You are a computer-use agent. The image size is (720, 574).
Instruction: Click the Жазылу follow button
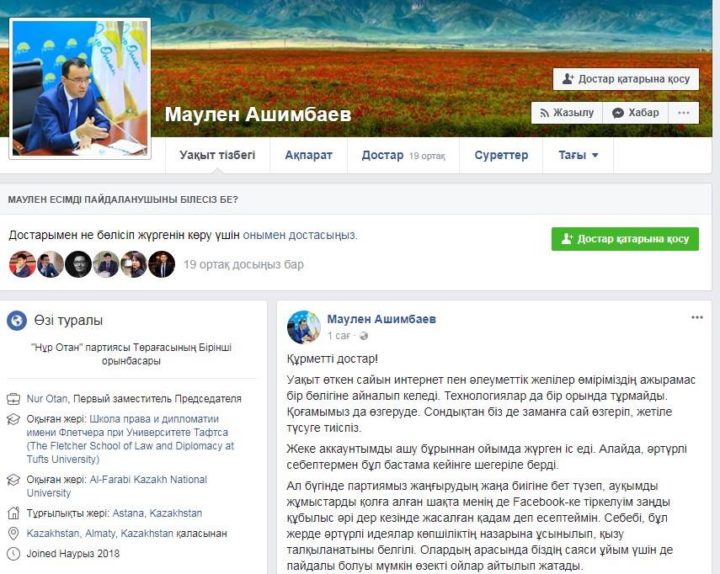click(567, 113)
